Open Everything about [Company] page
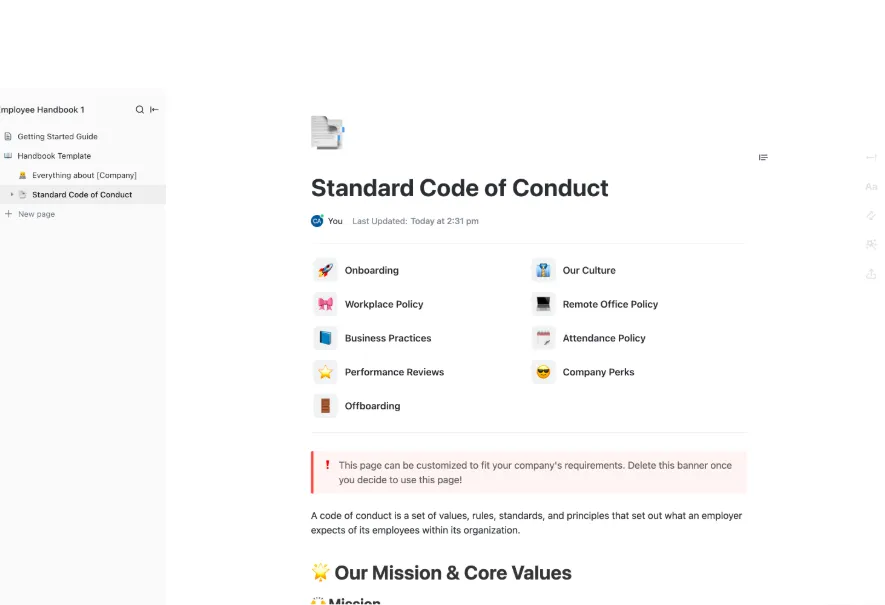Viewport: 885px width, 605px height. 83,176
